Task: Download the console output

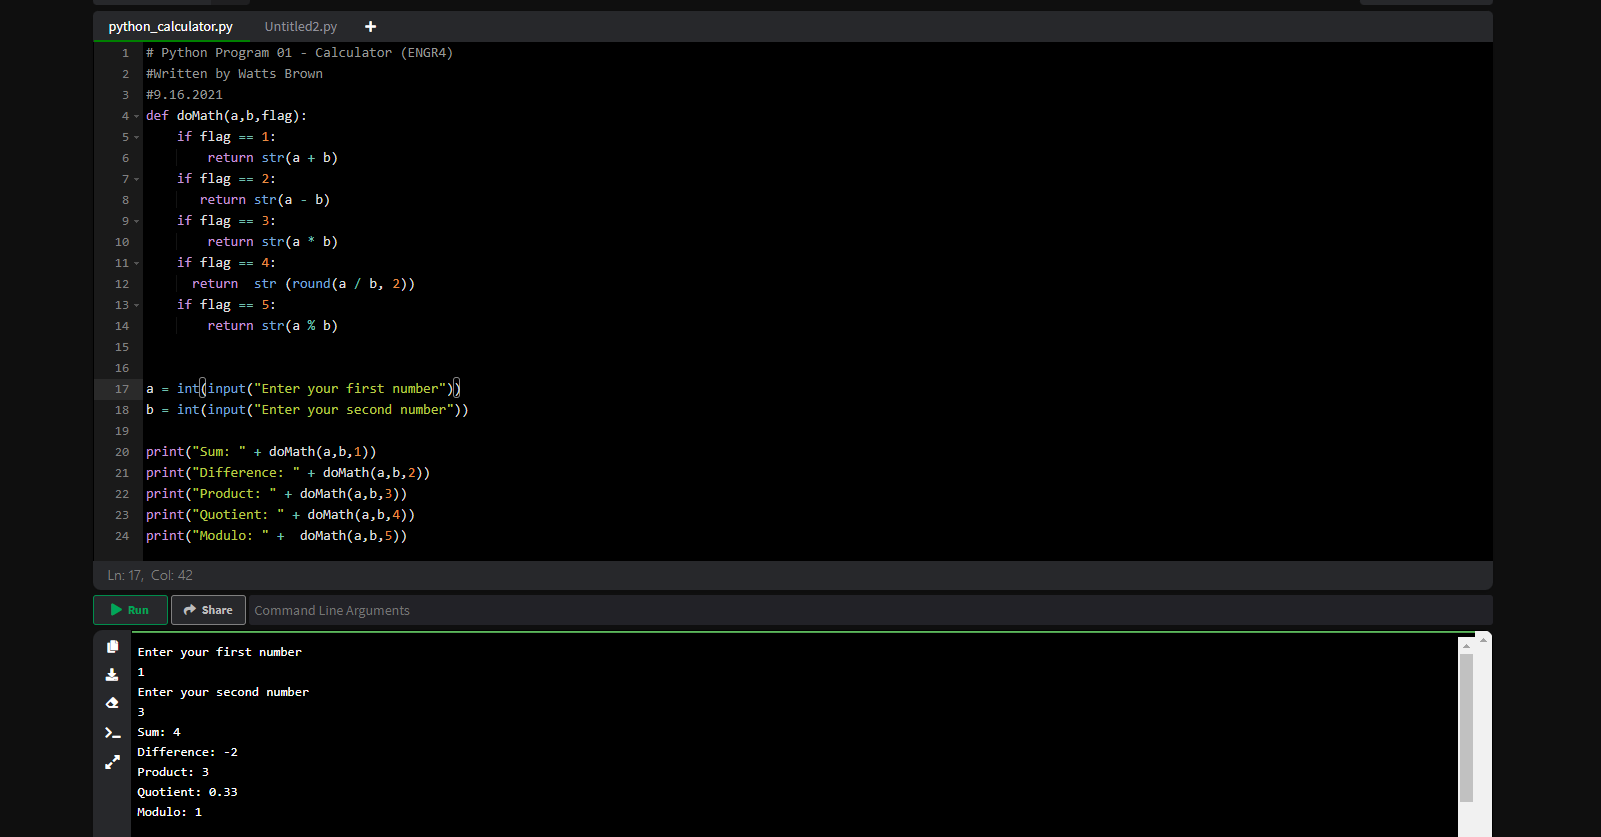Action: point(112,675)
